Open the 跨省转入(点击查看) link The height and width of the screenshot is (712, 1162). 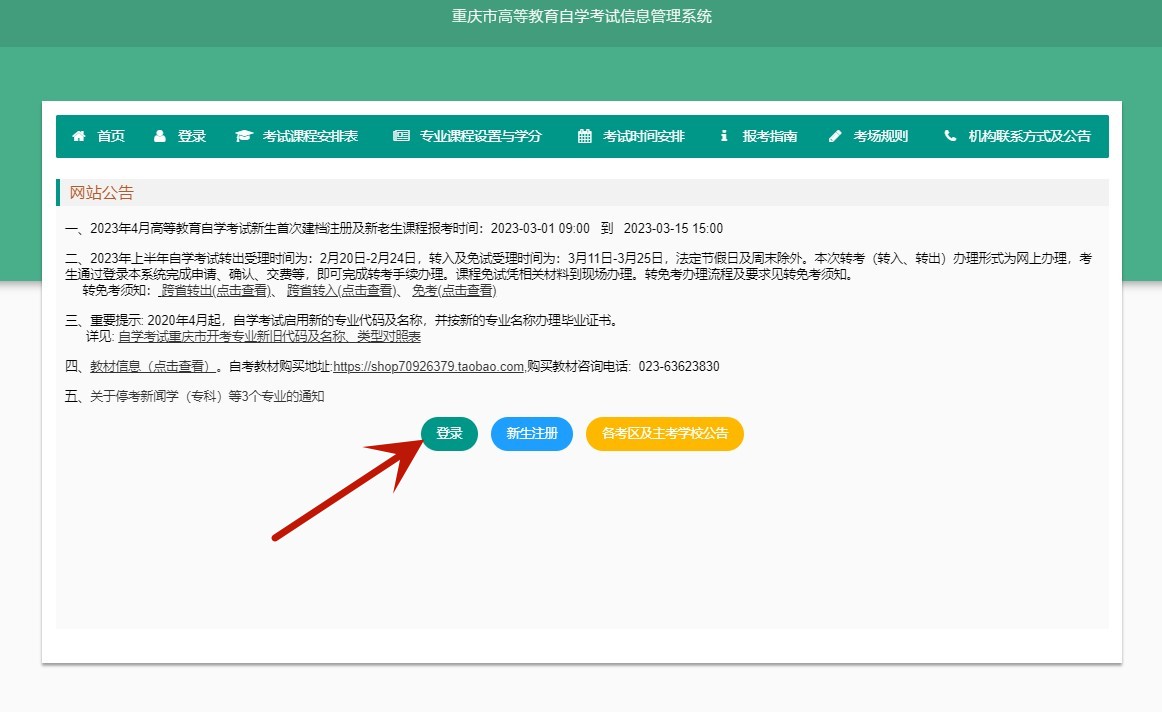point(342,291)
